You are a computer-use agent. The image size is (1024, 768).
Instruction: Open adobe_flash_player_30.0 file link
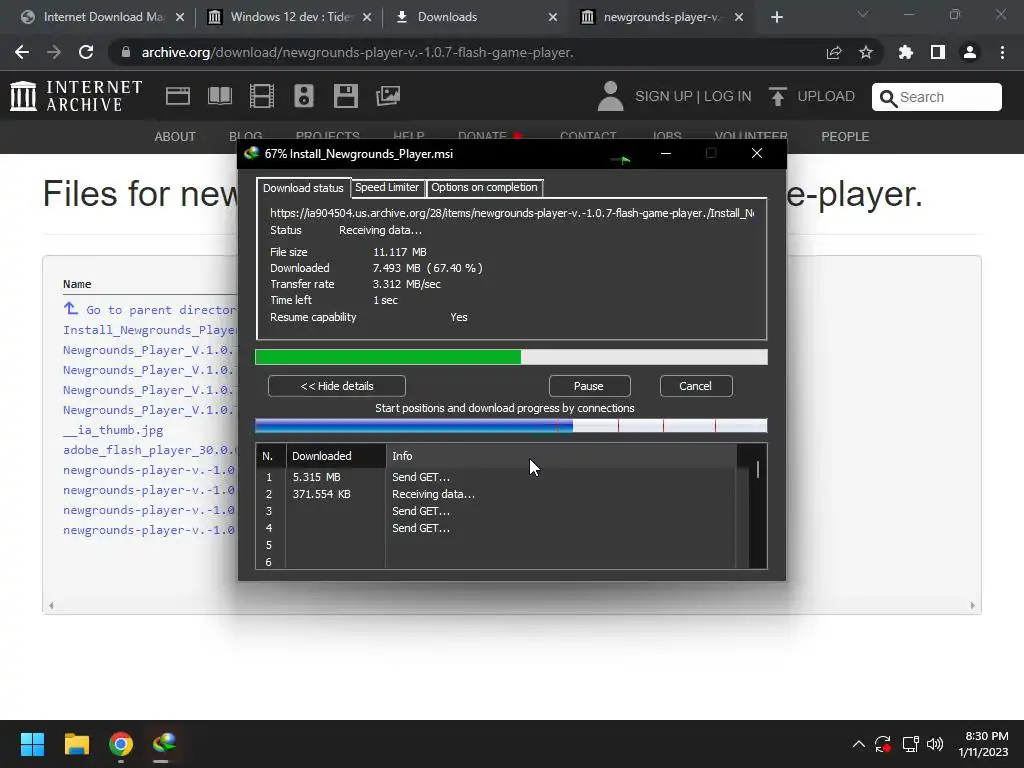click(150, 450)
